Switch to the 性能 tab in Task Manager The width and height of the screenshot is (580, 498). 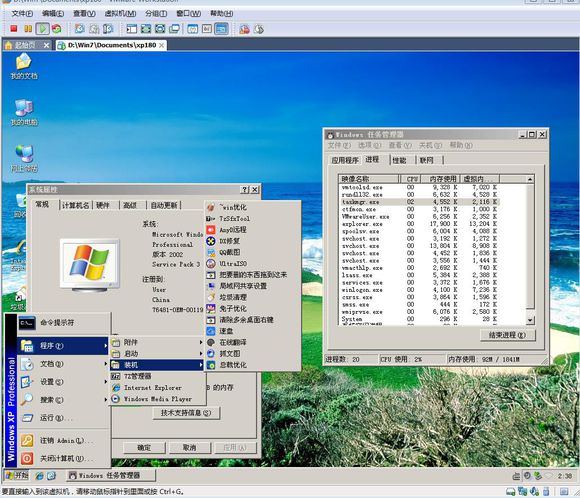(399, 160)
